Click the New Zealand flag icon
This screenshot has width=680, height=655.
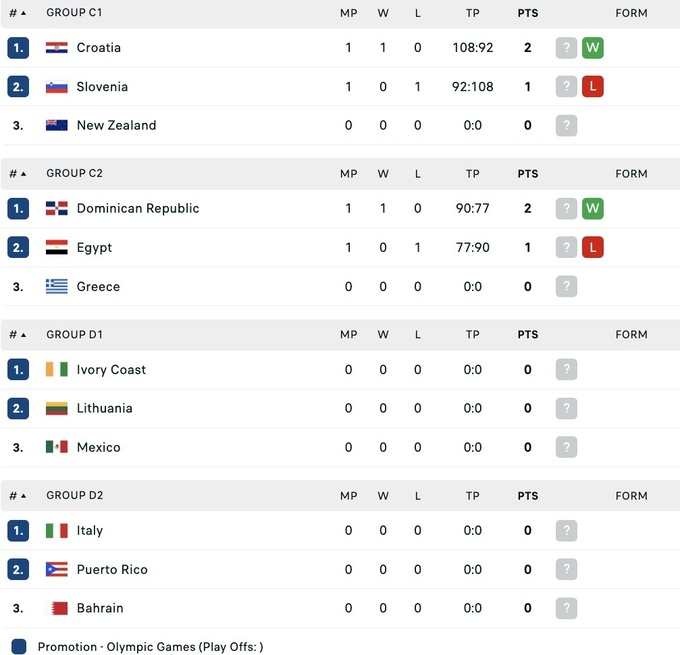coord(57,126)
